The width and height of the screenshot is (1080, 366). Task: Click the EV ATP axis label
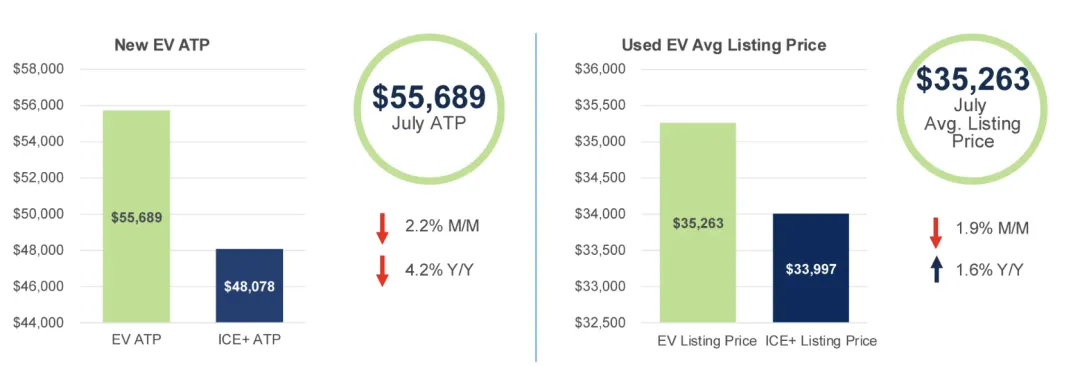(x=137, y=339)
